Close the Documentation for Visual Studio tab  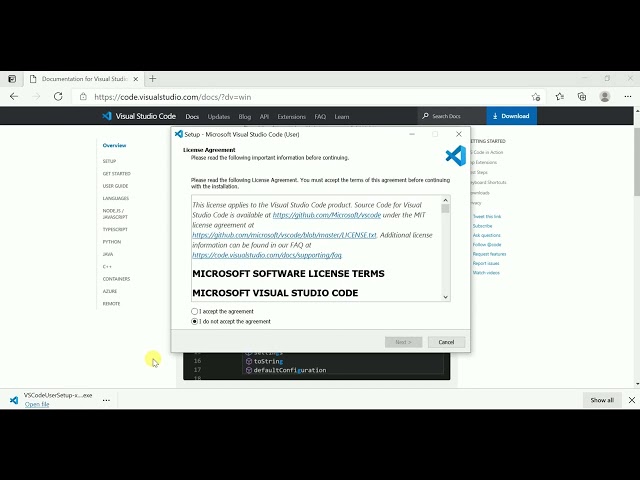tap(136, 79)
